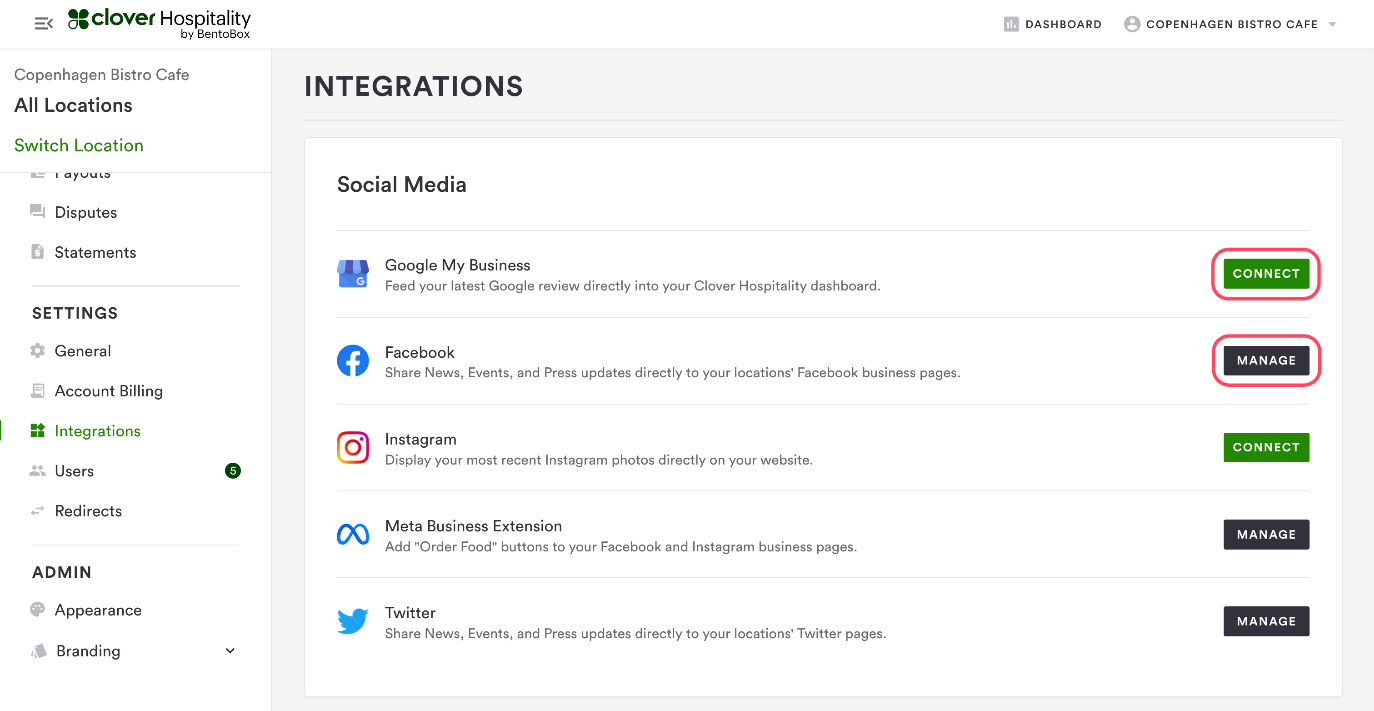This screenshot has width=1374, height=711.
Task: Click the Clover Hospitality logo
Action: tap(159, 23)
